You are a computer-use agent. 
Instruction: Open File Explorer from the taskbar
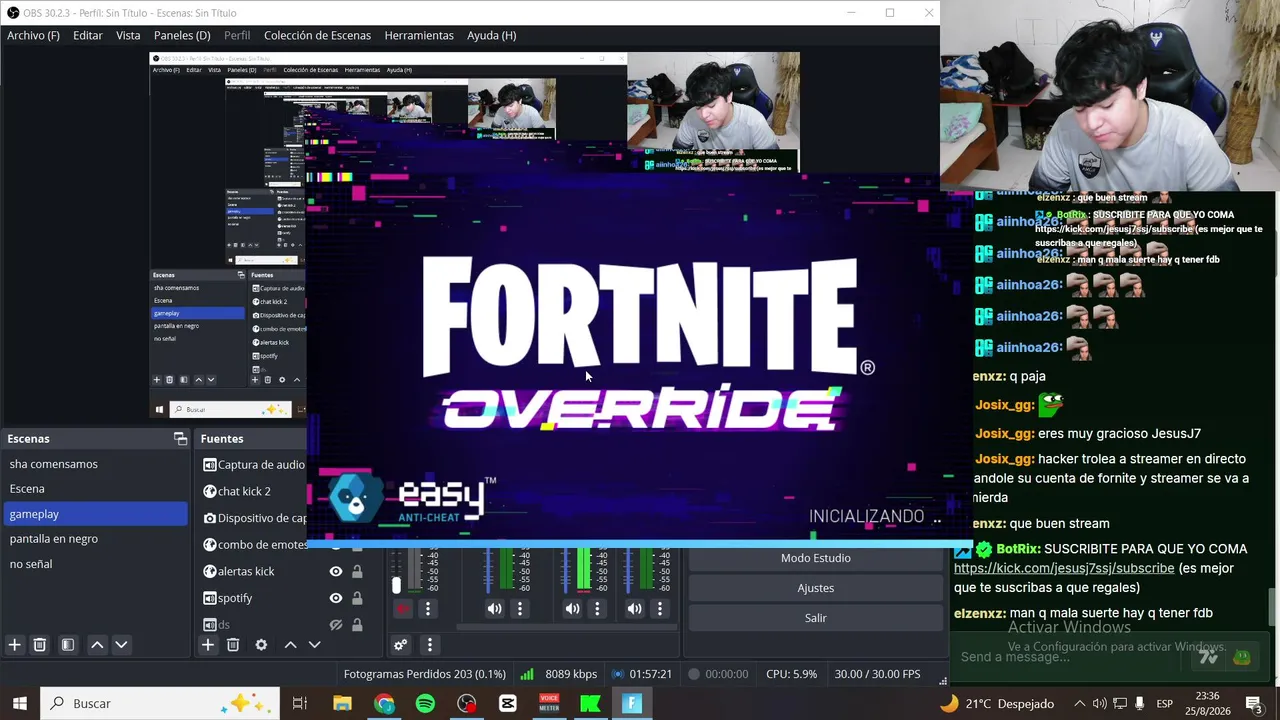pyautogui.click(x=342, y=703)
